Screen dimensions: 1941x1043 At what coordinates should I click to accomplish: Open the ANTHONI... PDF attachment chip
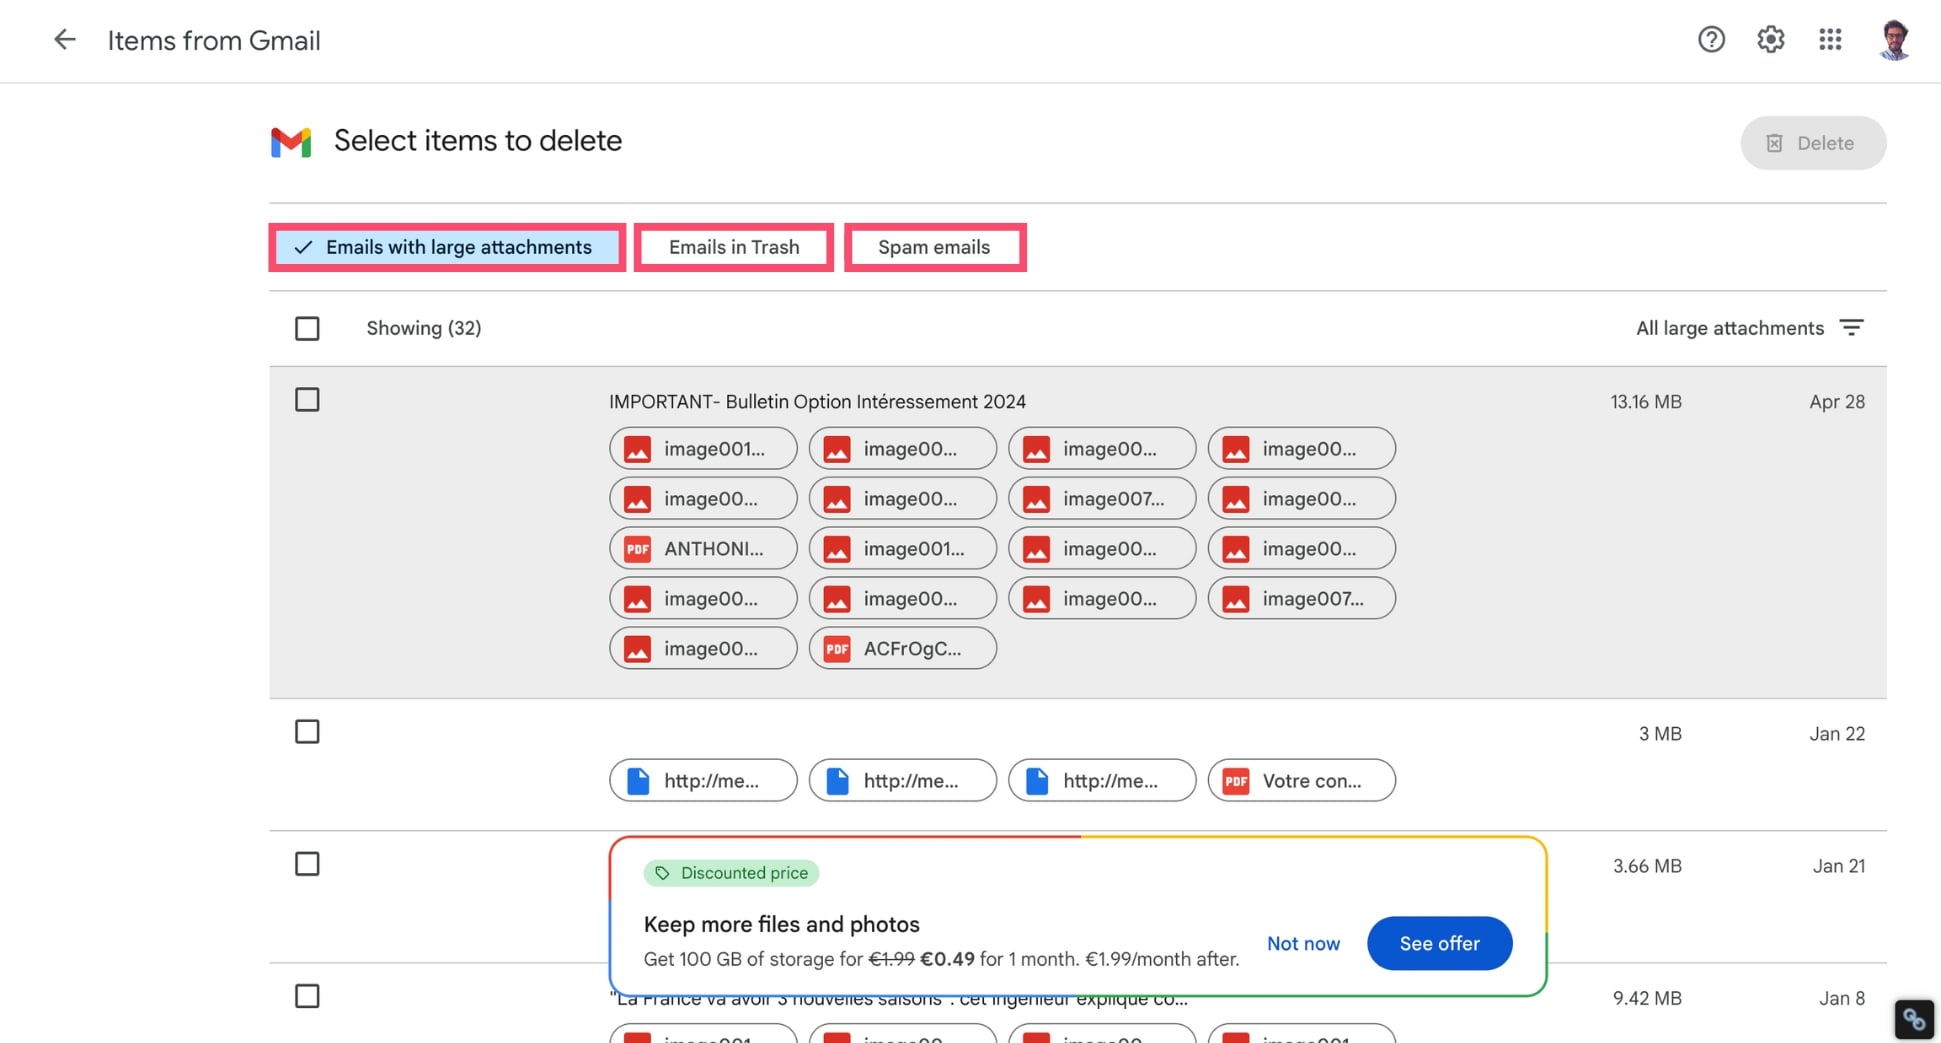click(x=703, y=548)
